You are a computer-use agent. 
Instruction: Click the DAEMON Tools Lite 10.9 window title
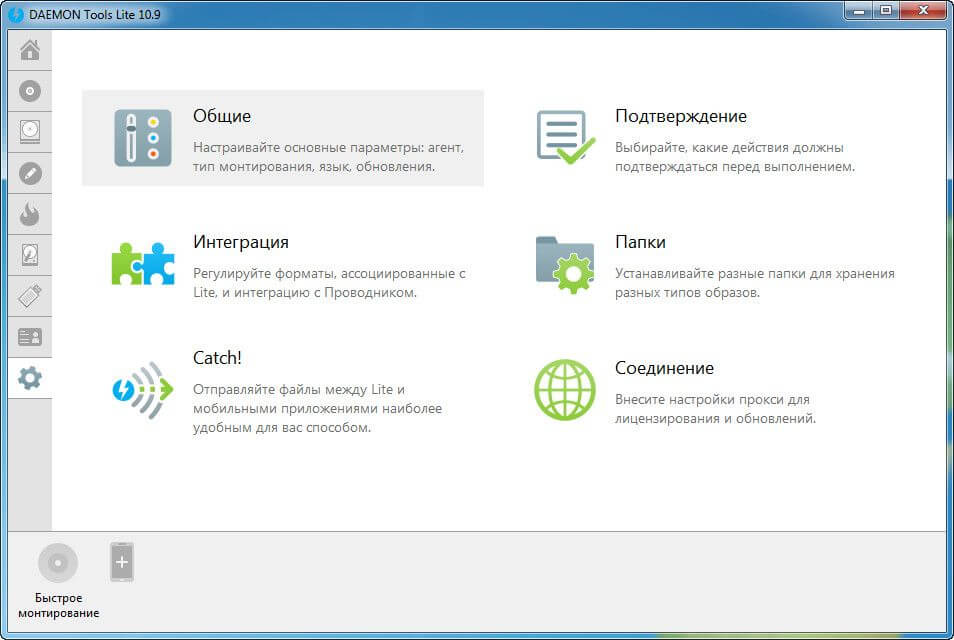[95, 14]
